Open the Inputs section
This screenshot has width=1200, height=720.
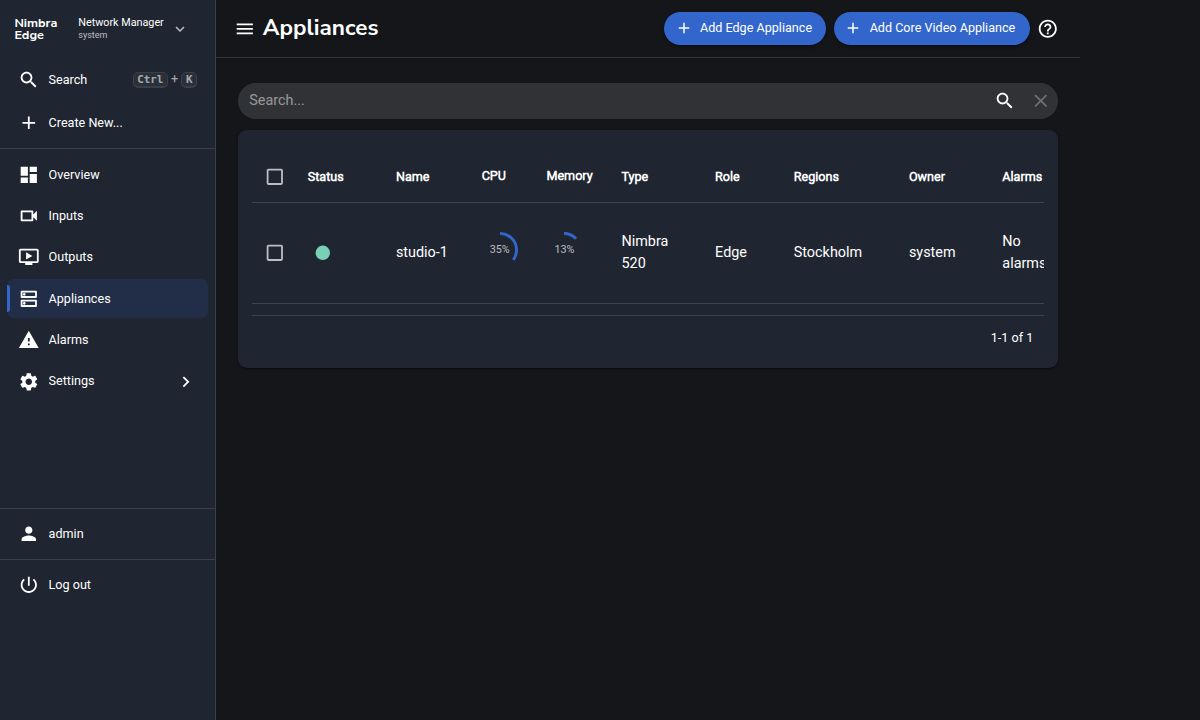tap(108, 216)
